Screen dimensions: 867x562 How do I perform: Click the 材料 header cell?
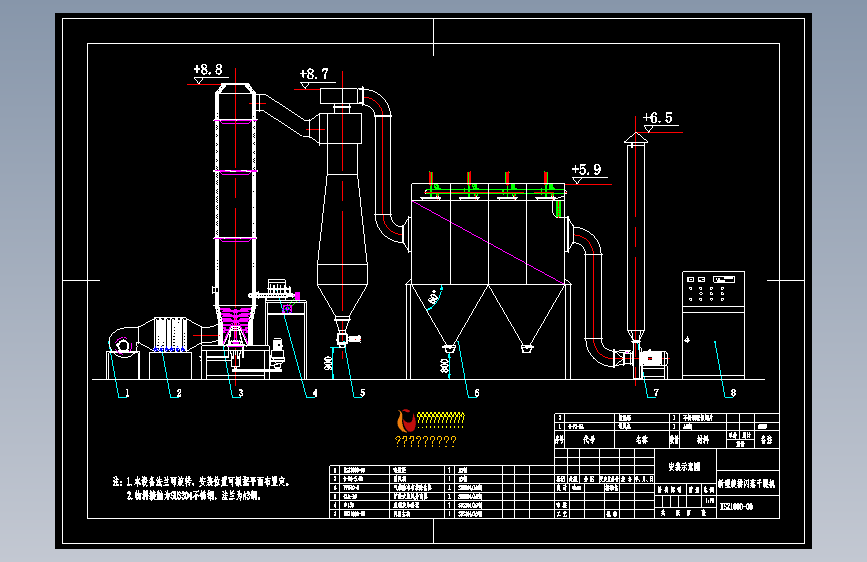(x=703, y=440)
